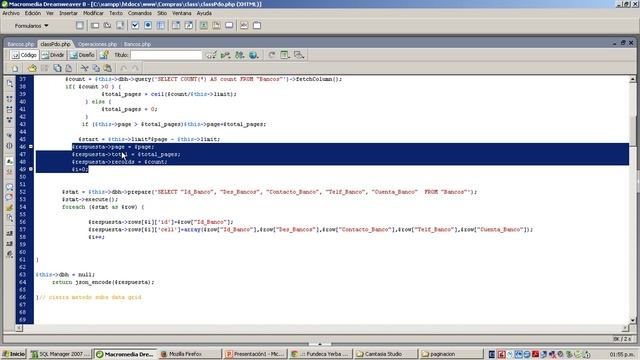Screen dimensions: 640x360
Task: Format source code via coding toolbar icon
Action: tap(9, 254)
